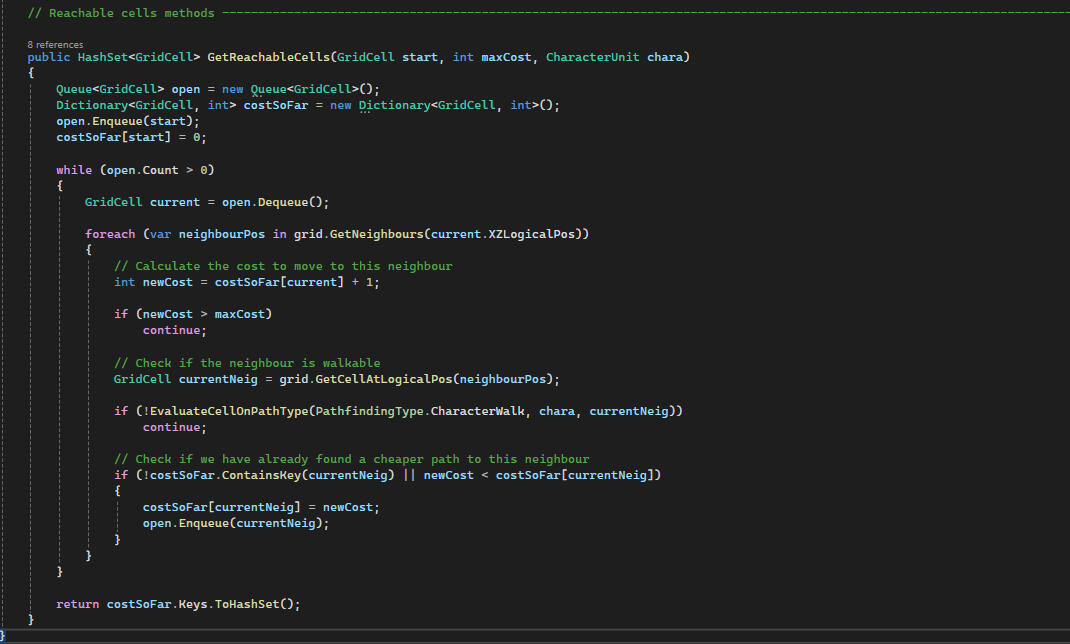Click the while keyword
Screen dimensions: 1070x644
pos(74,170)
